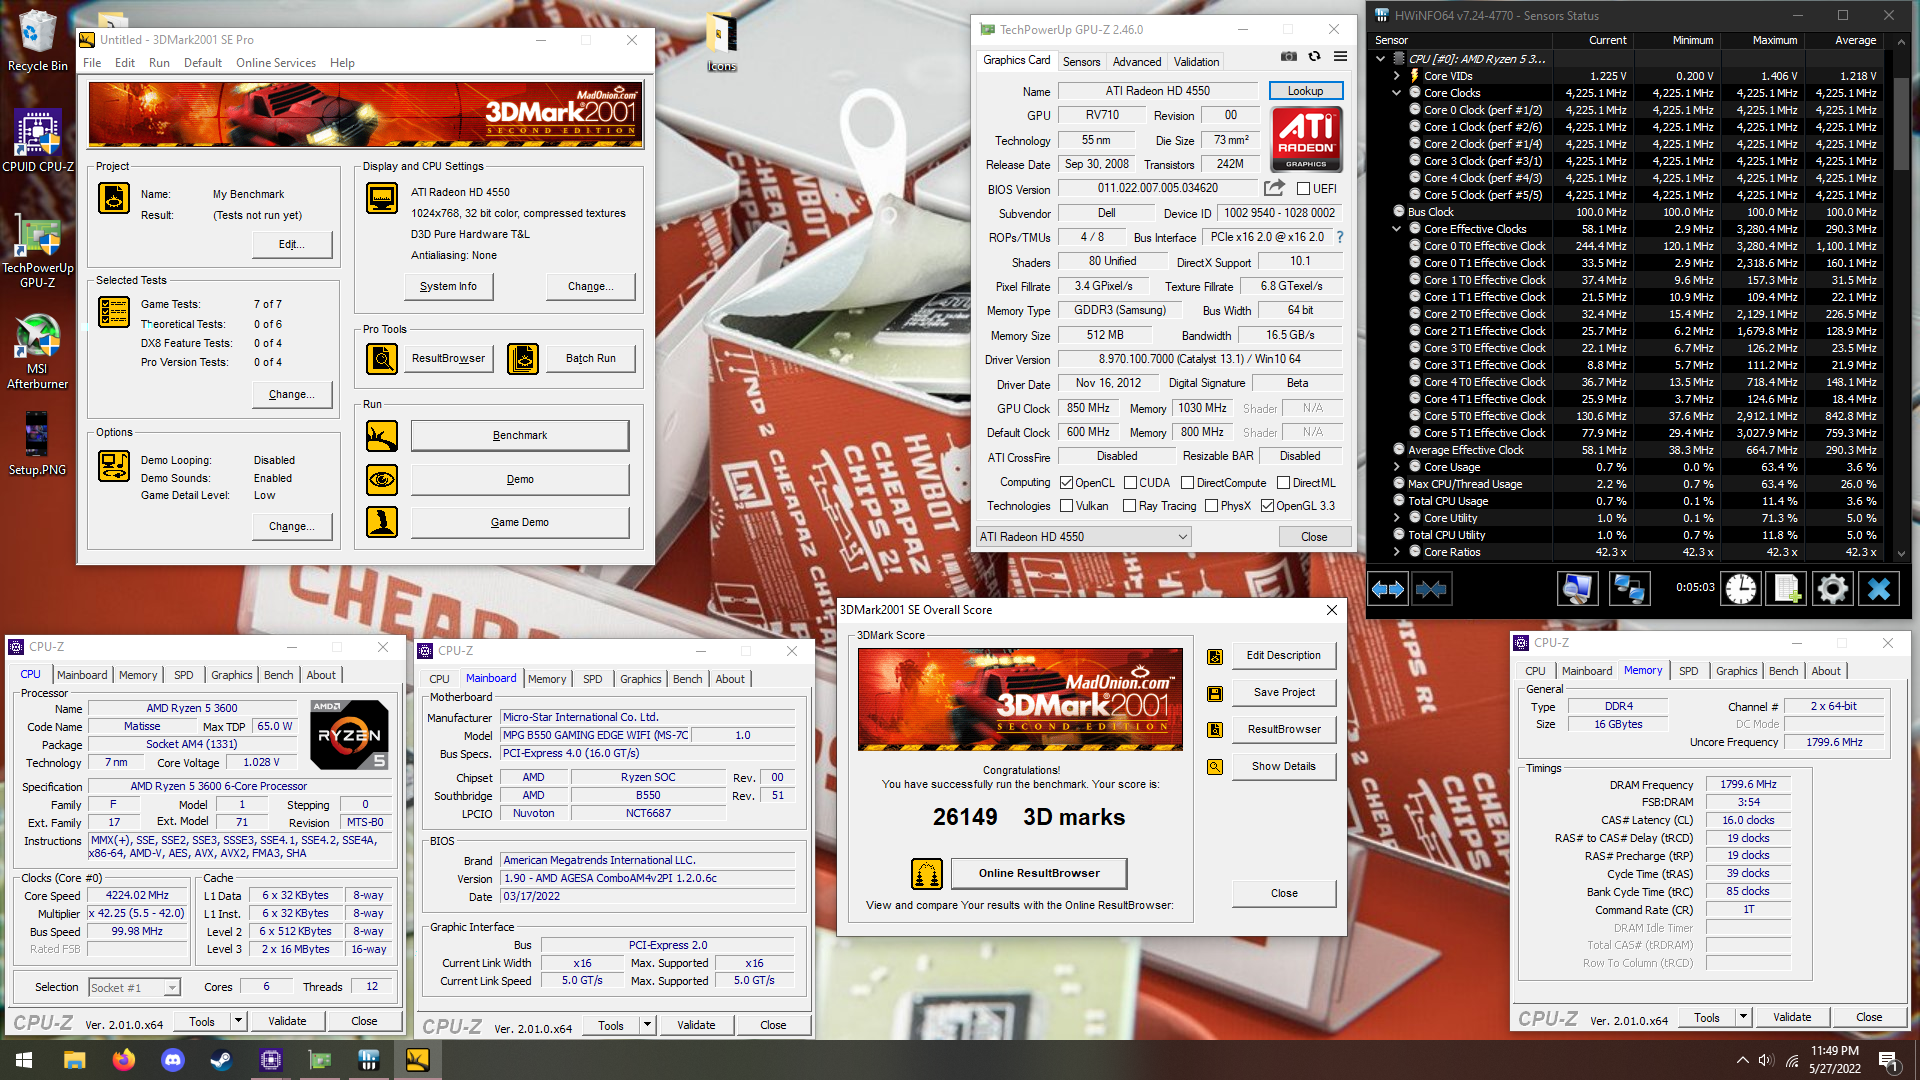Switch to the Advanced tab in GPU-Z

coord(1137,62)
